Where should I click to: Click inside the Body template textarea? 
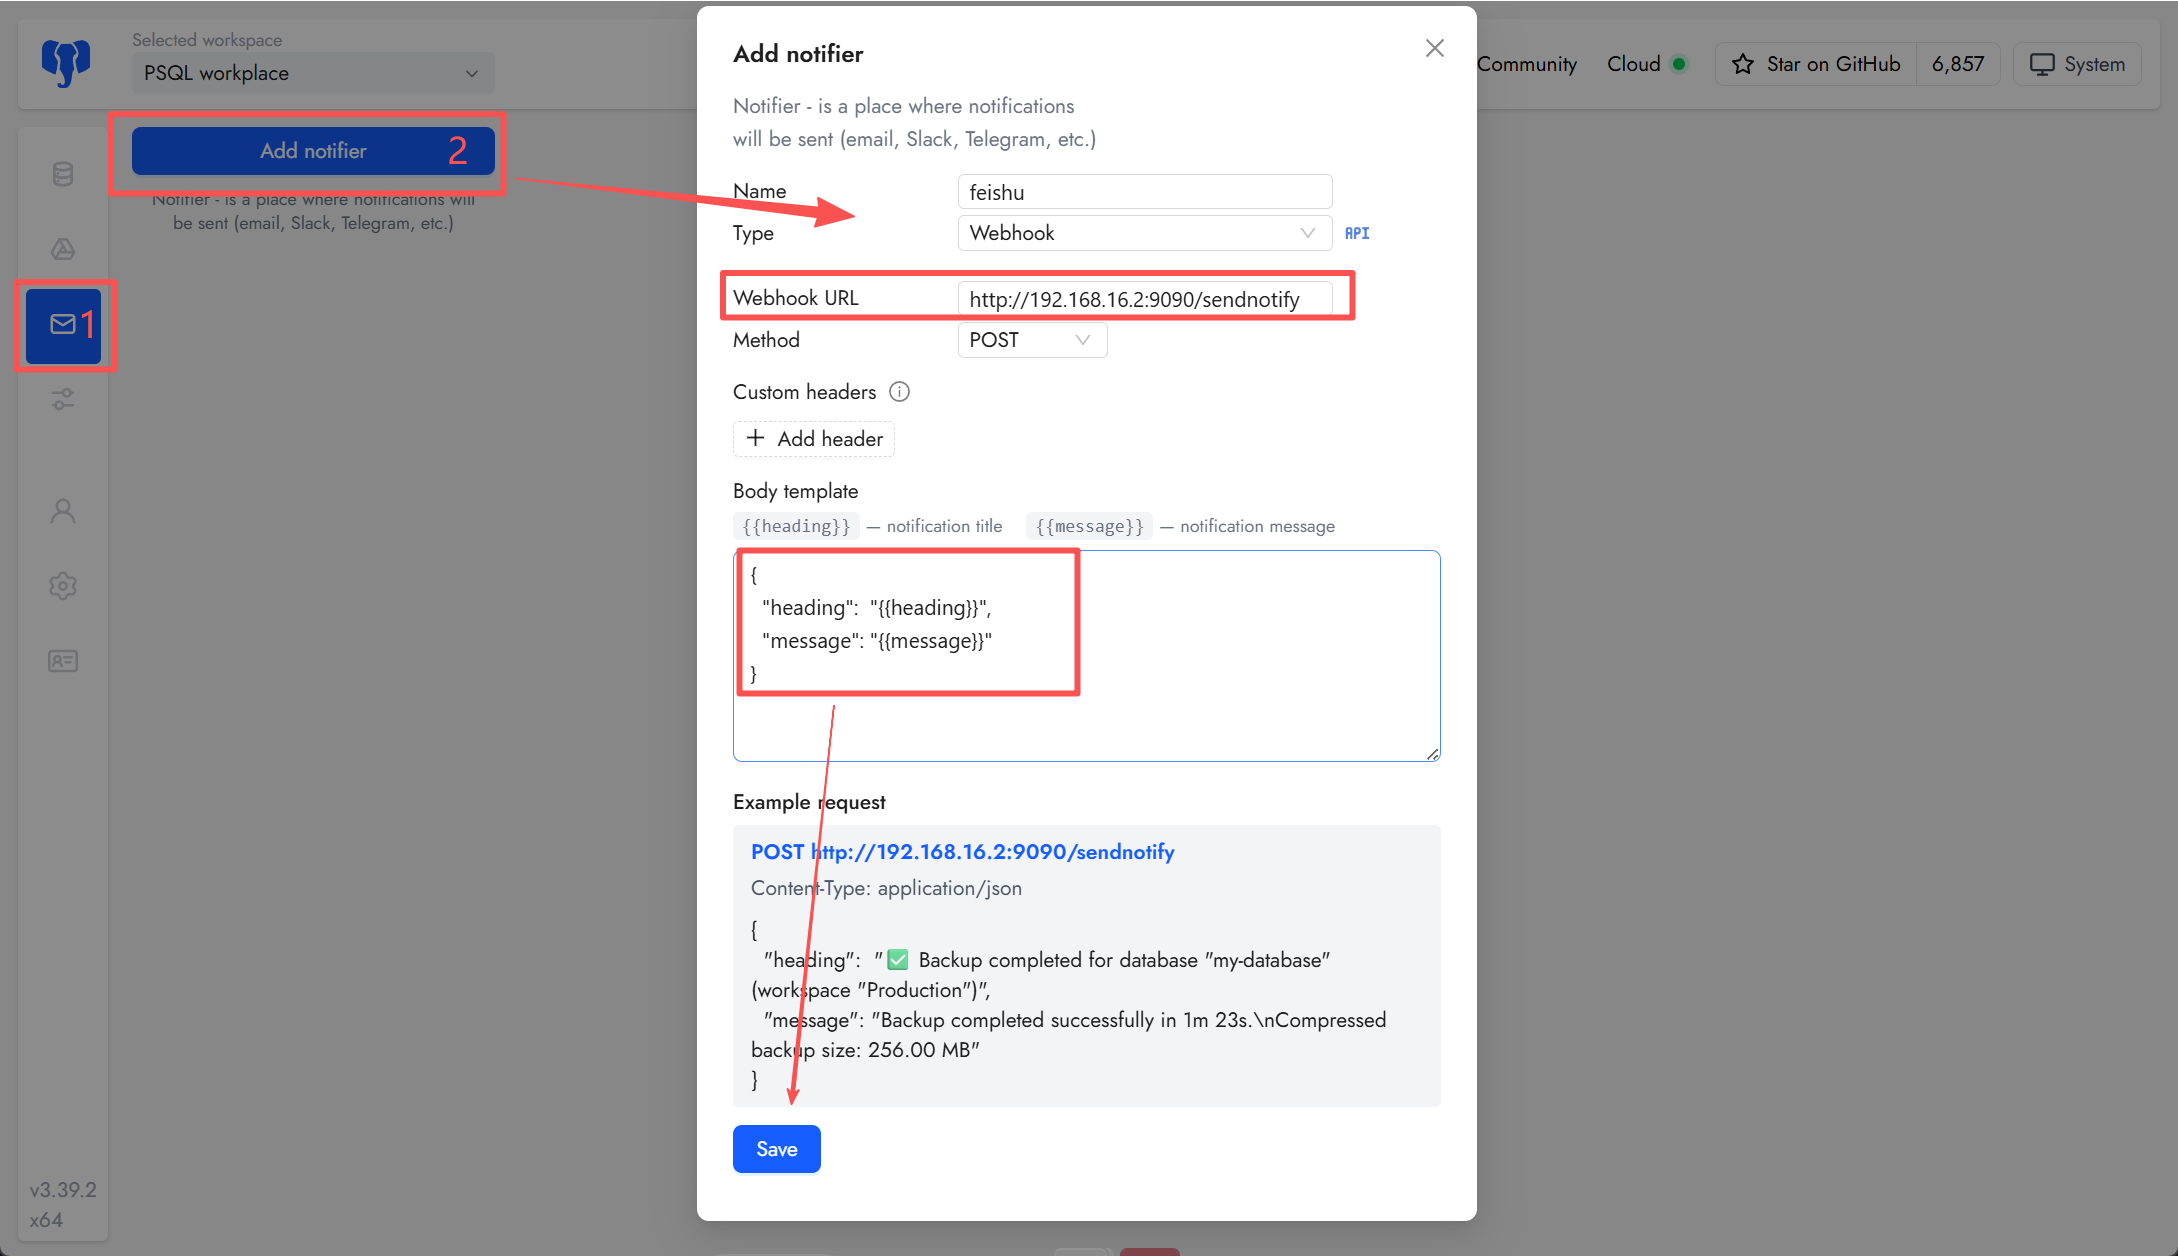pos(1086,656)
